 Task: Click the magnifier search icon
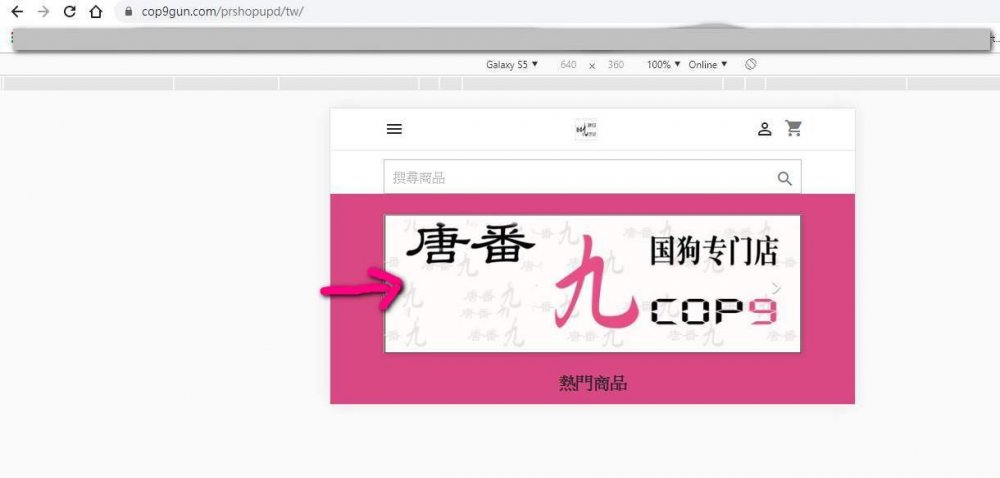point(784,178)
